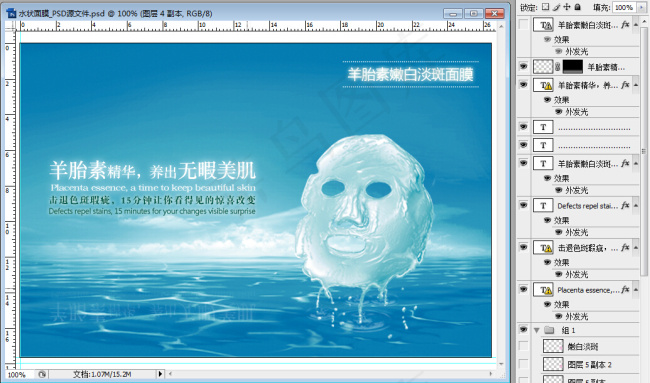Click the 填充 fill 100% field
Image resolution: width=650 pixels, height=383 pixels.
623,7
